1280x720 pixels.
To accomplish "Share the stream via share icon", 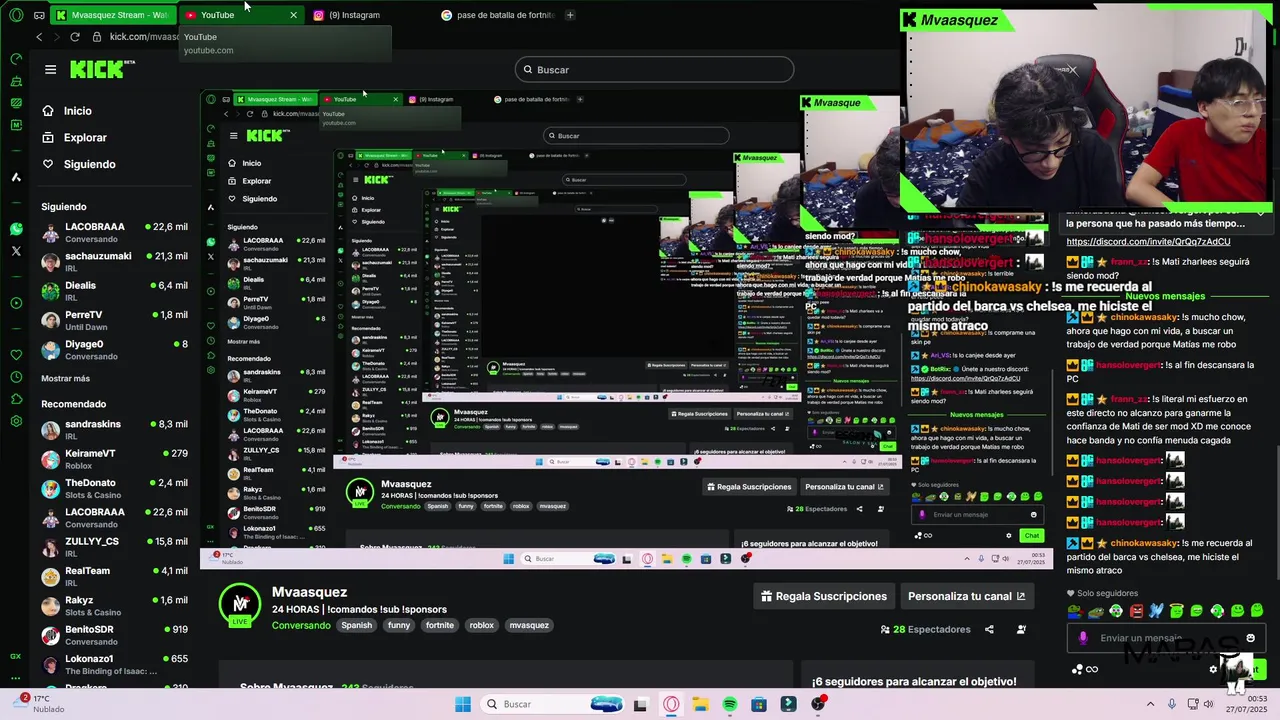I will [x=989, y=629].
